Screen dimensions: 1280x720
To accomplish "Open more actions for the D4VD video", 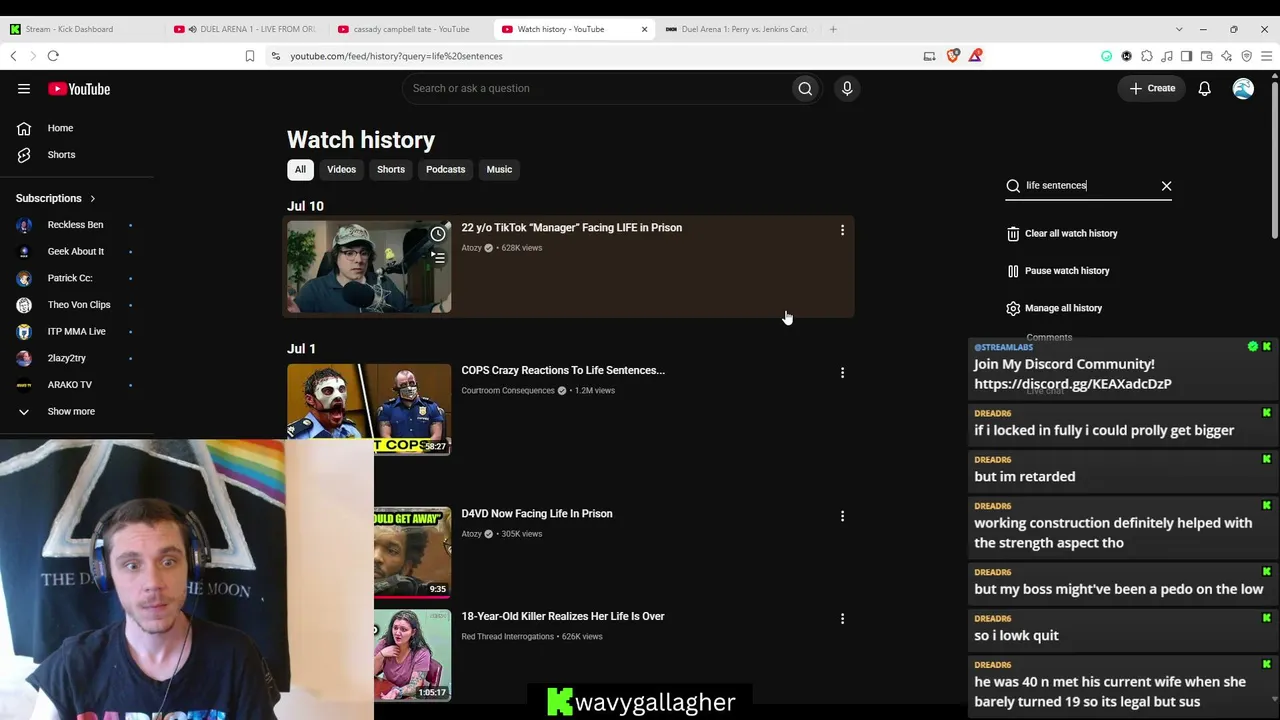I will (842, 516).
